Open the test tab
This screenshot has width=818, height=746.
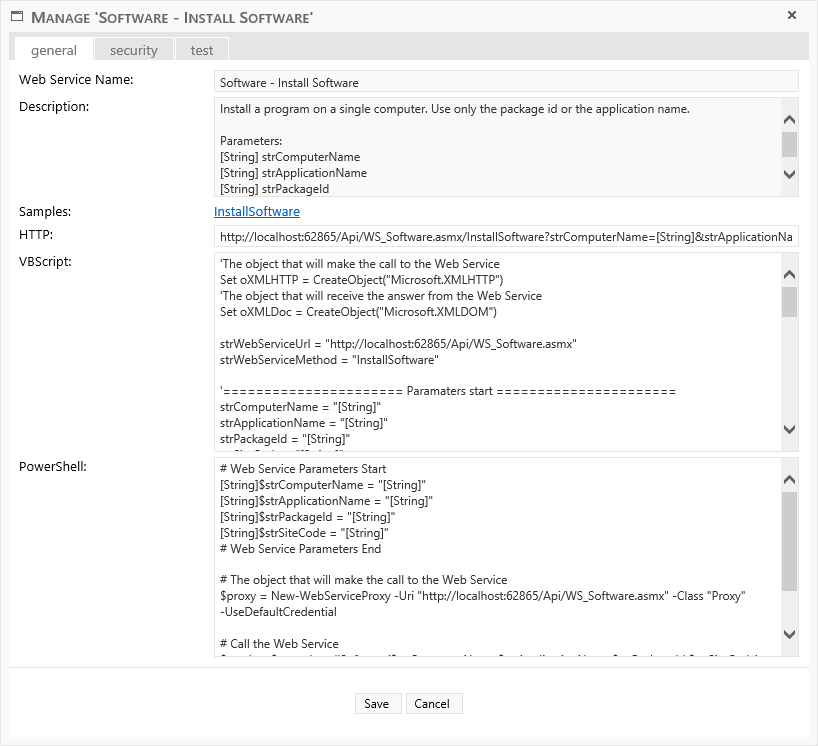click(x=202, y=50)
